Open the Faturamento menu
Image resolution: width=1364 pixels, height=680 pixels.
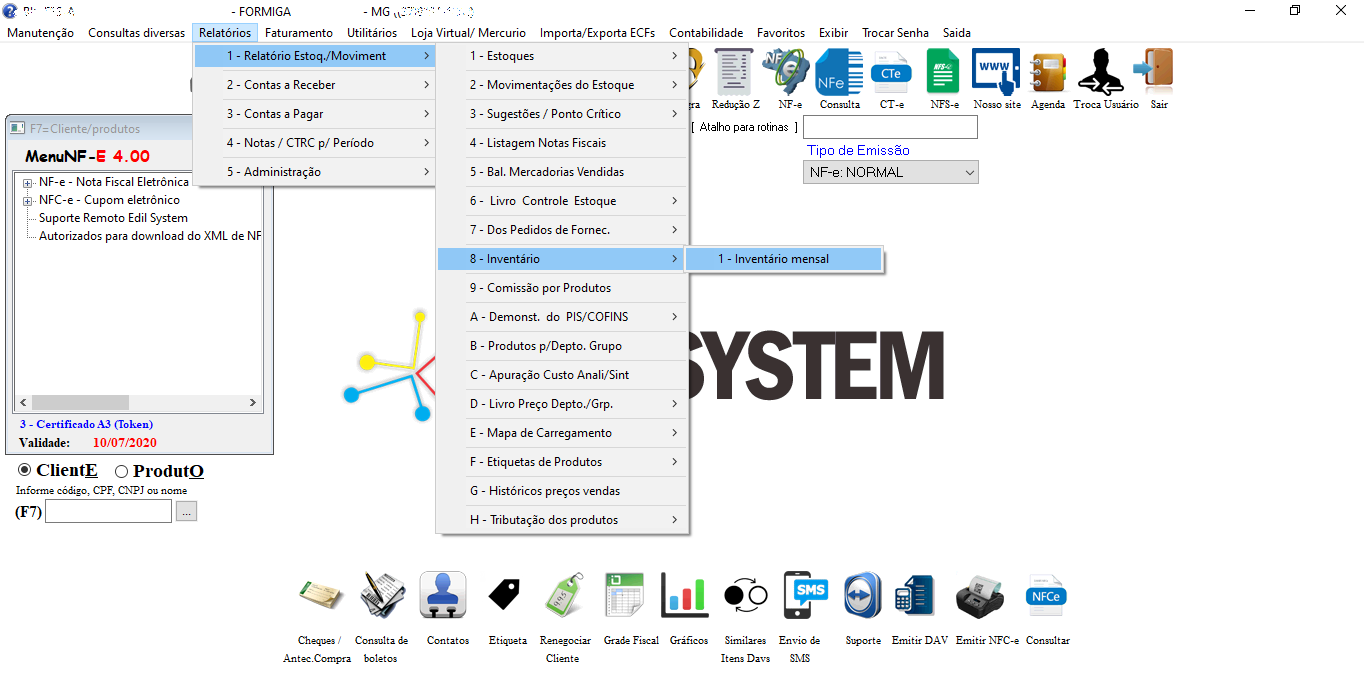click(298, 33)
